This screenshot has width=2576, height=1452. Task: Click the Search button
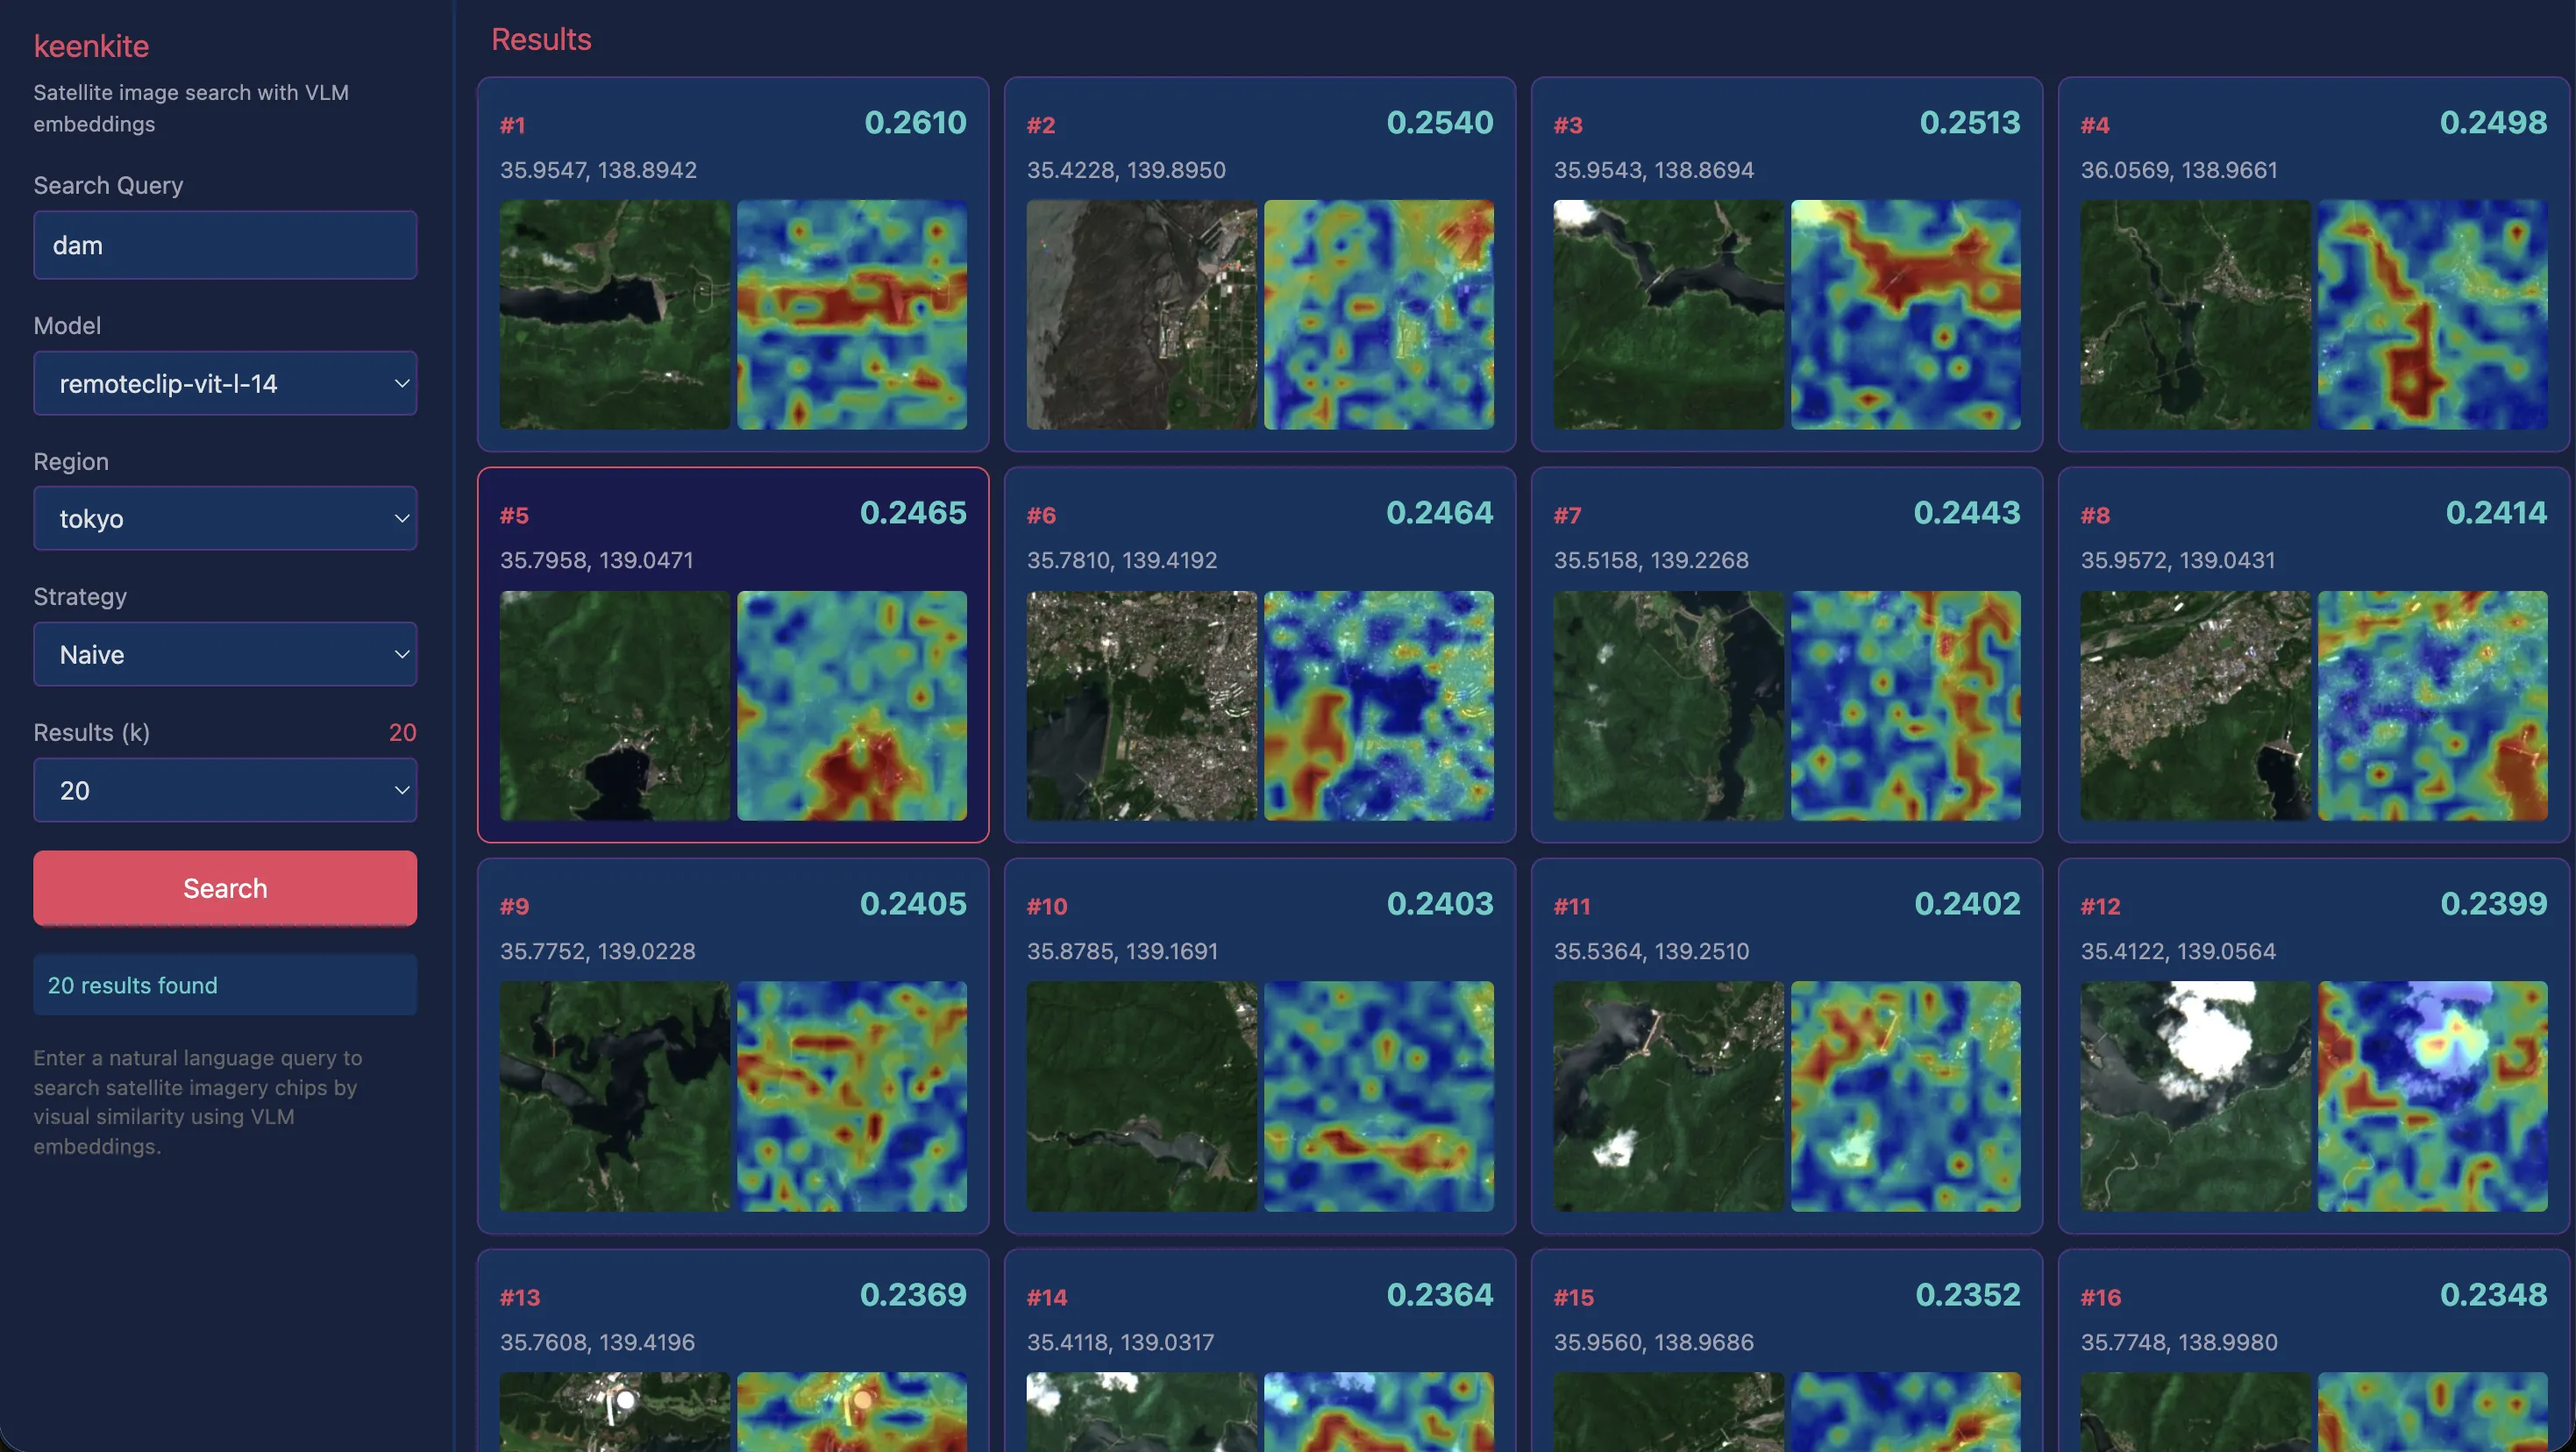point(225,887)
